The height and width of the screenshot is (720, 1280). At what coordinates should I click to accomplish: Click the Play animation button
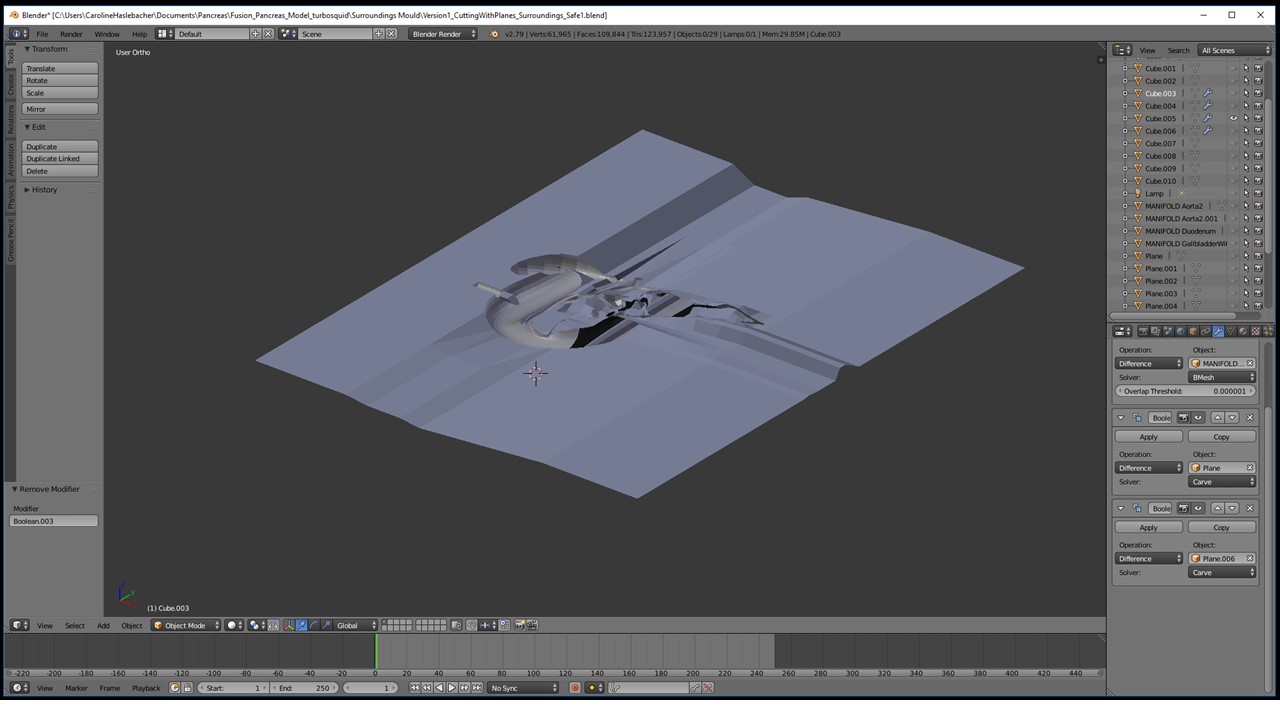tap(452, 687)
